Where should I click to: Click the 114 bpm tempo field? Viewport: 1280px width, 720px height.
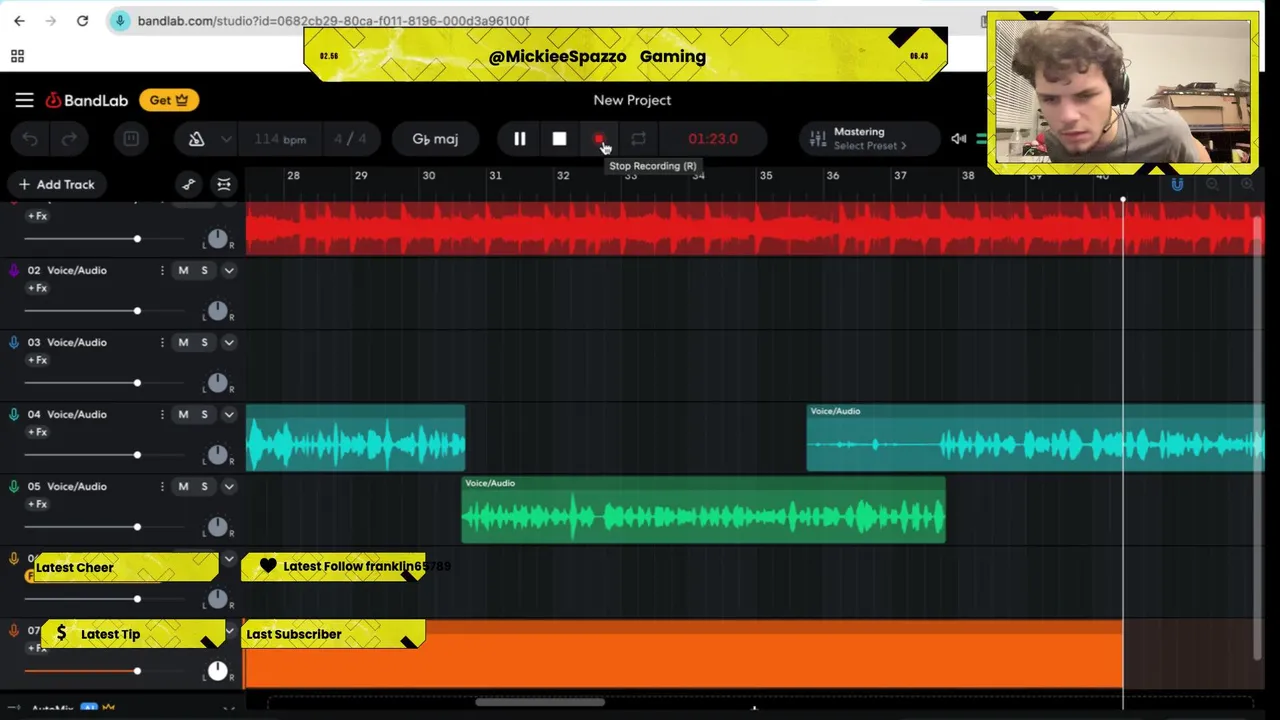click(x=280, y=139)
